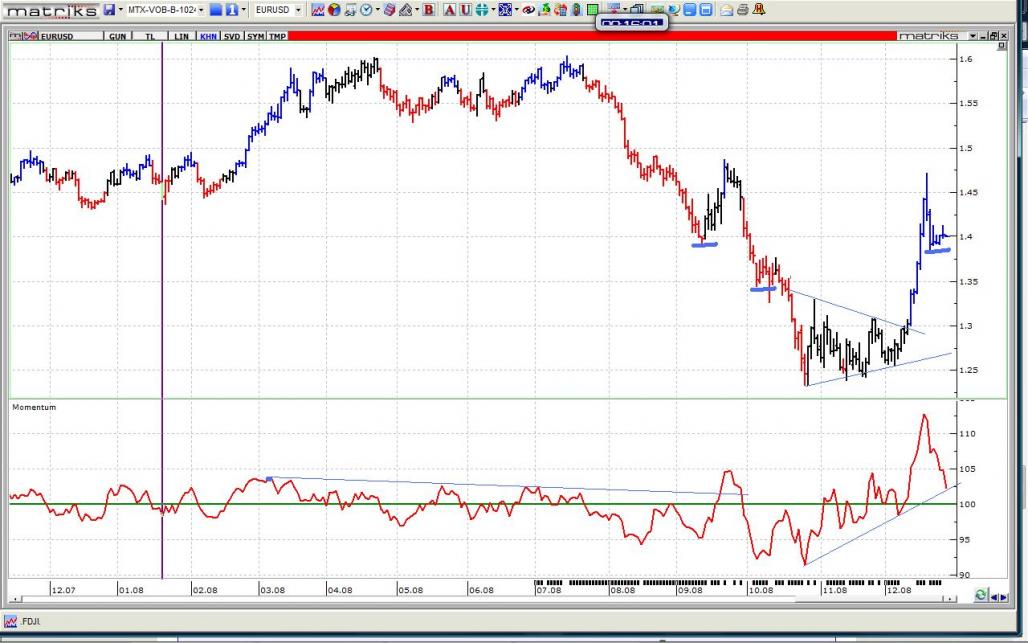Click the red eye icon in toolbar
The width and height of the screenshot is (1028, 643).
[528, 9]
